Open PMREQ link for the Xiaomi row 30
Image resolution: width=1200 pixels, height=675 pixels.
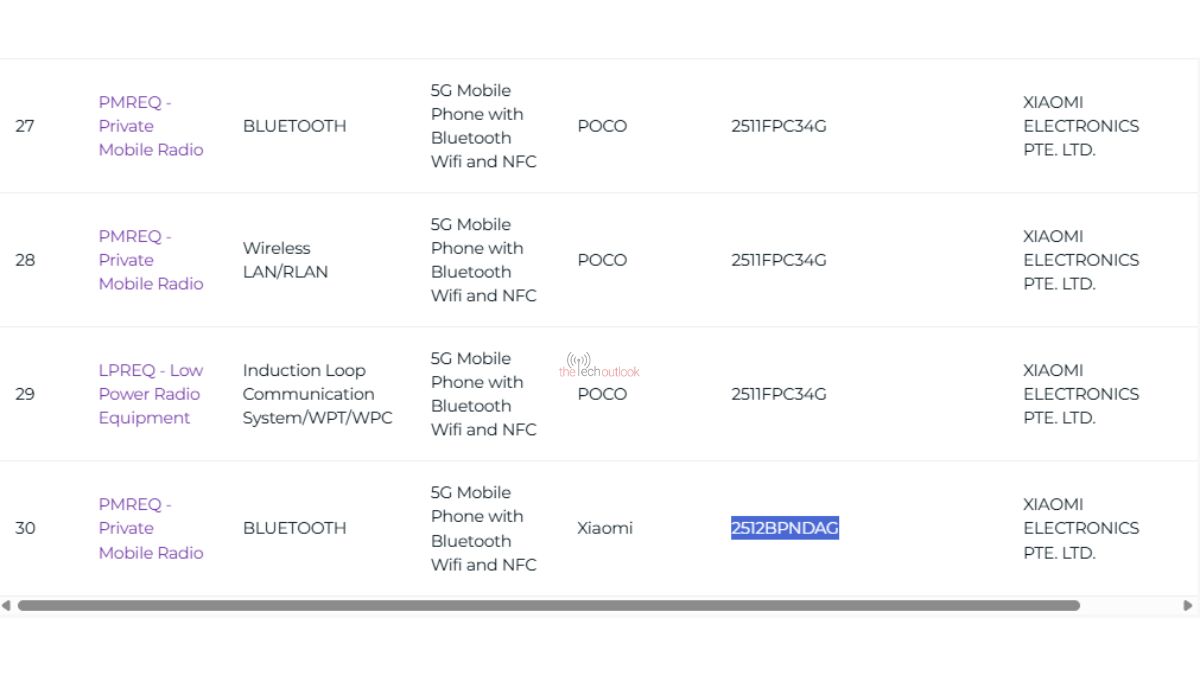150,528
